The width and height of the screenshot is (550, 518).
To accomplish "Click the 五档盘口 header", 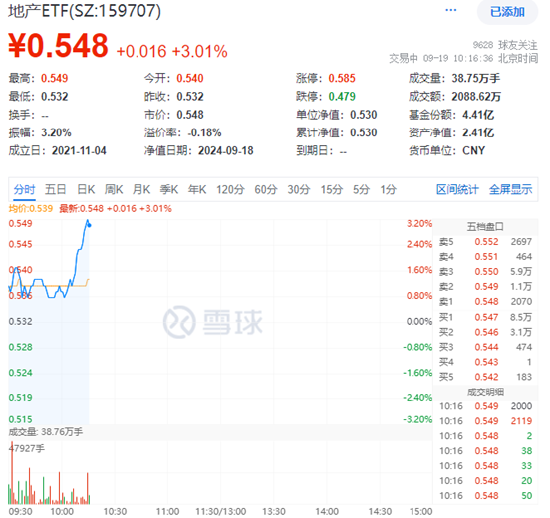I will pos(485,227).
